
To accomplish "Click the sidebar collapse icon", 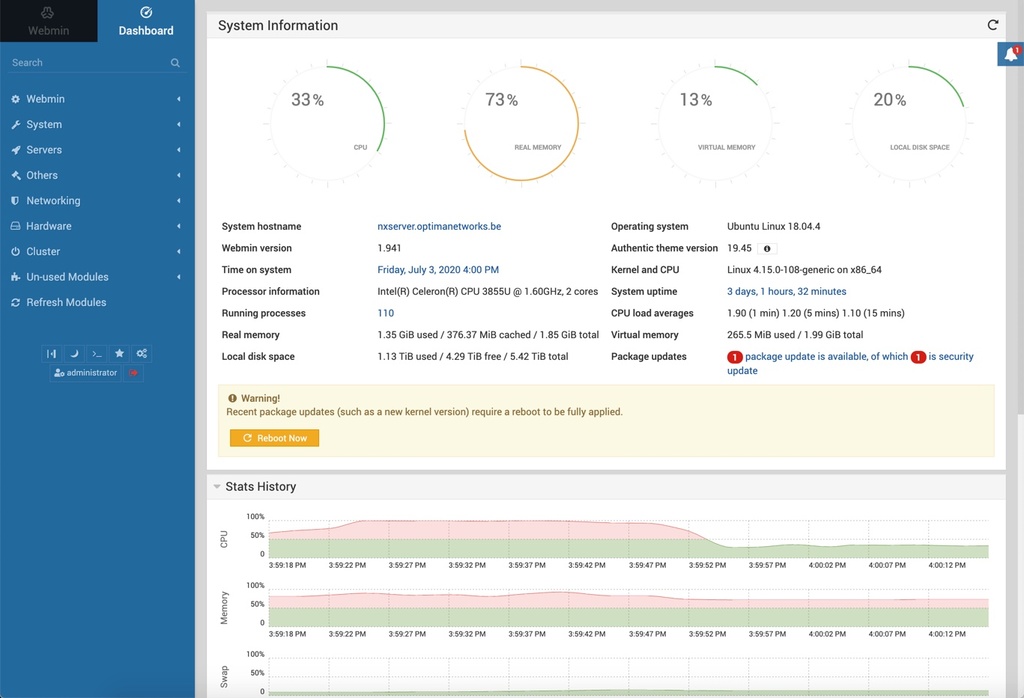I will pyautogui.click(x=51, y=354).
